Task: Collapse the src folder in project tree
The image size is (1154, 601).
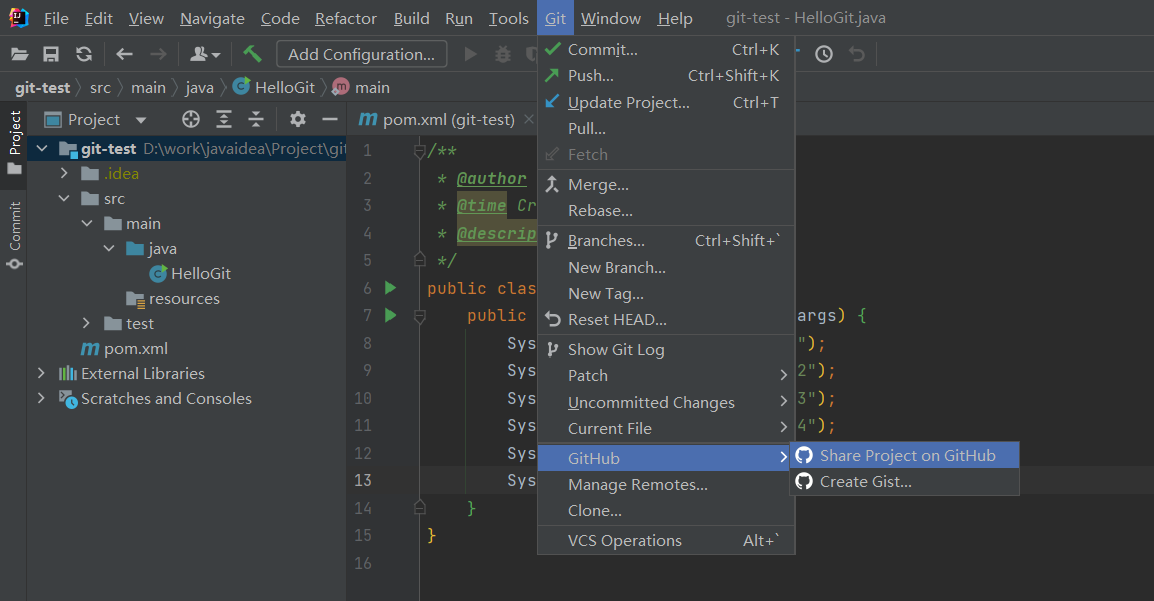Action: tap(65, 199)
